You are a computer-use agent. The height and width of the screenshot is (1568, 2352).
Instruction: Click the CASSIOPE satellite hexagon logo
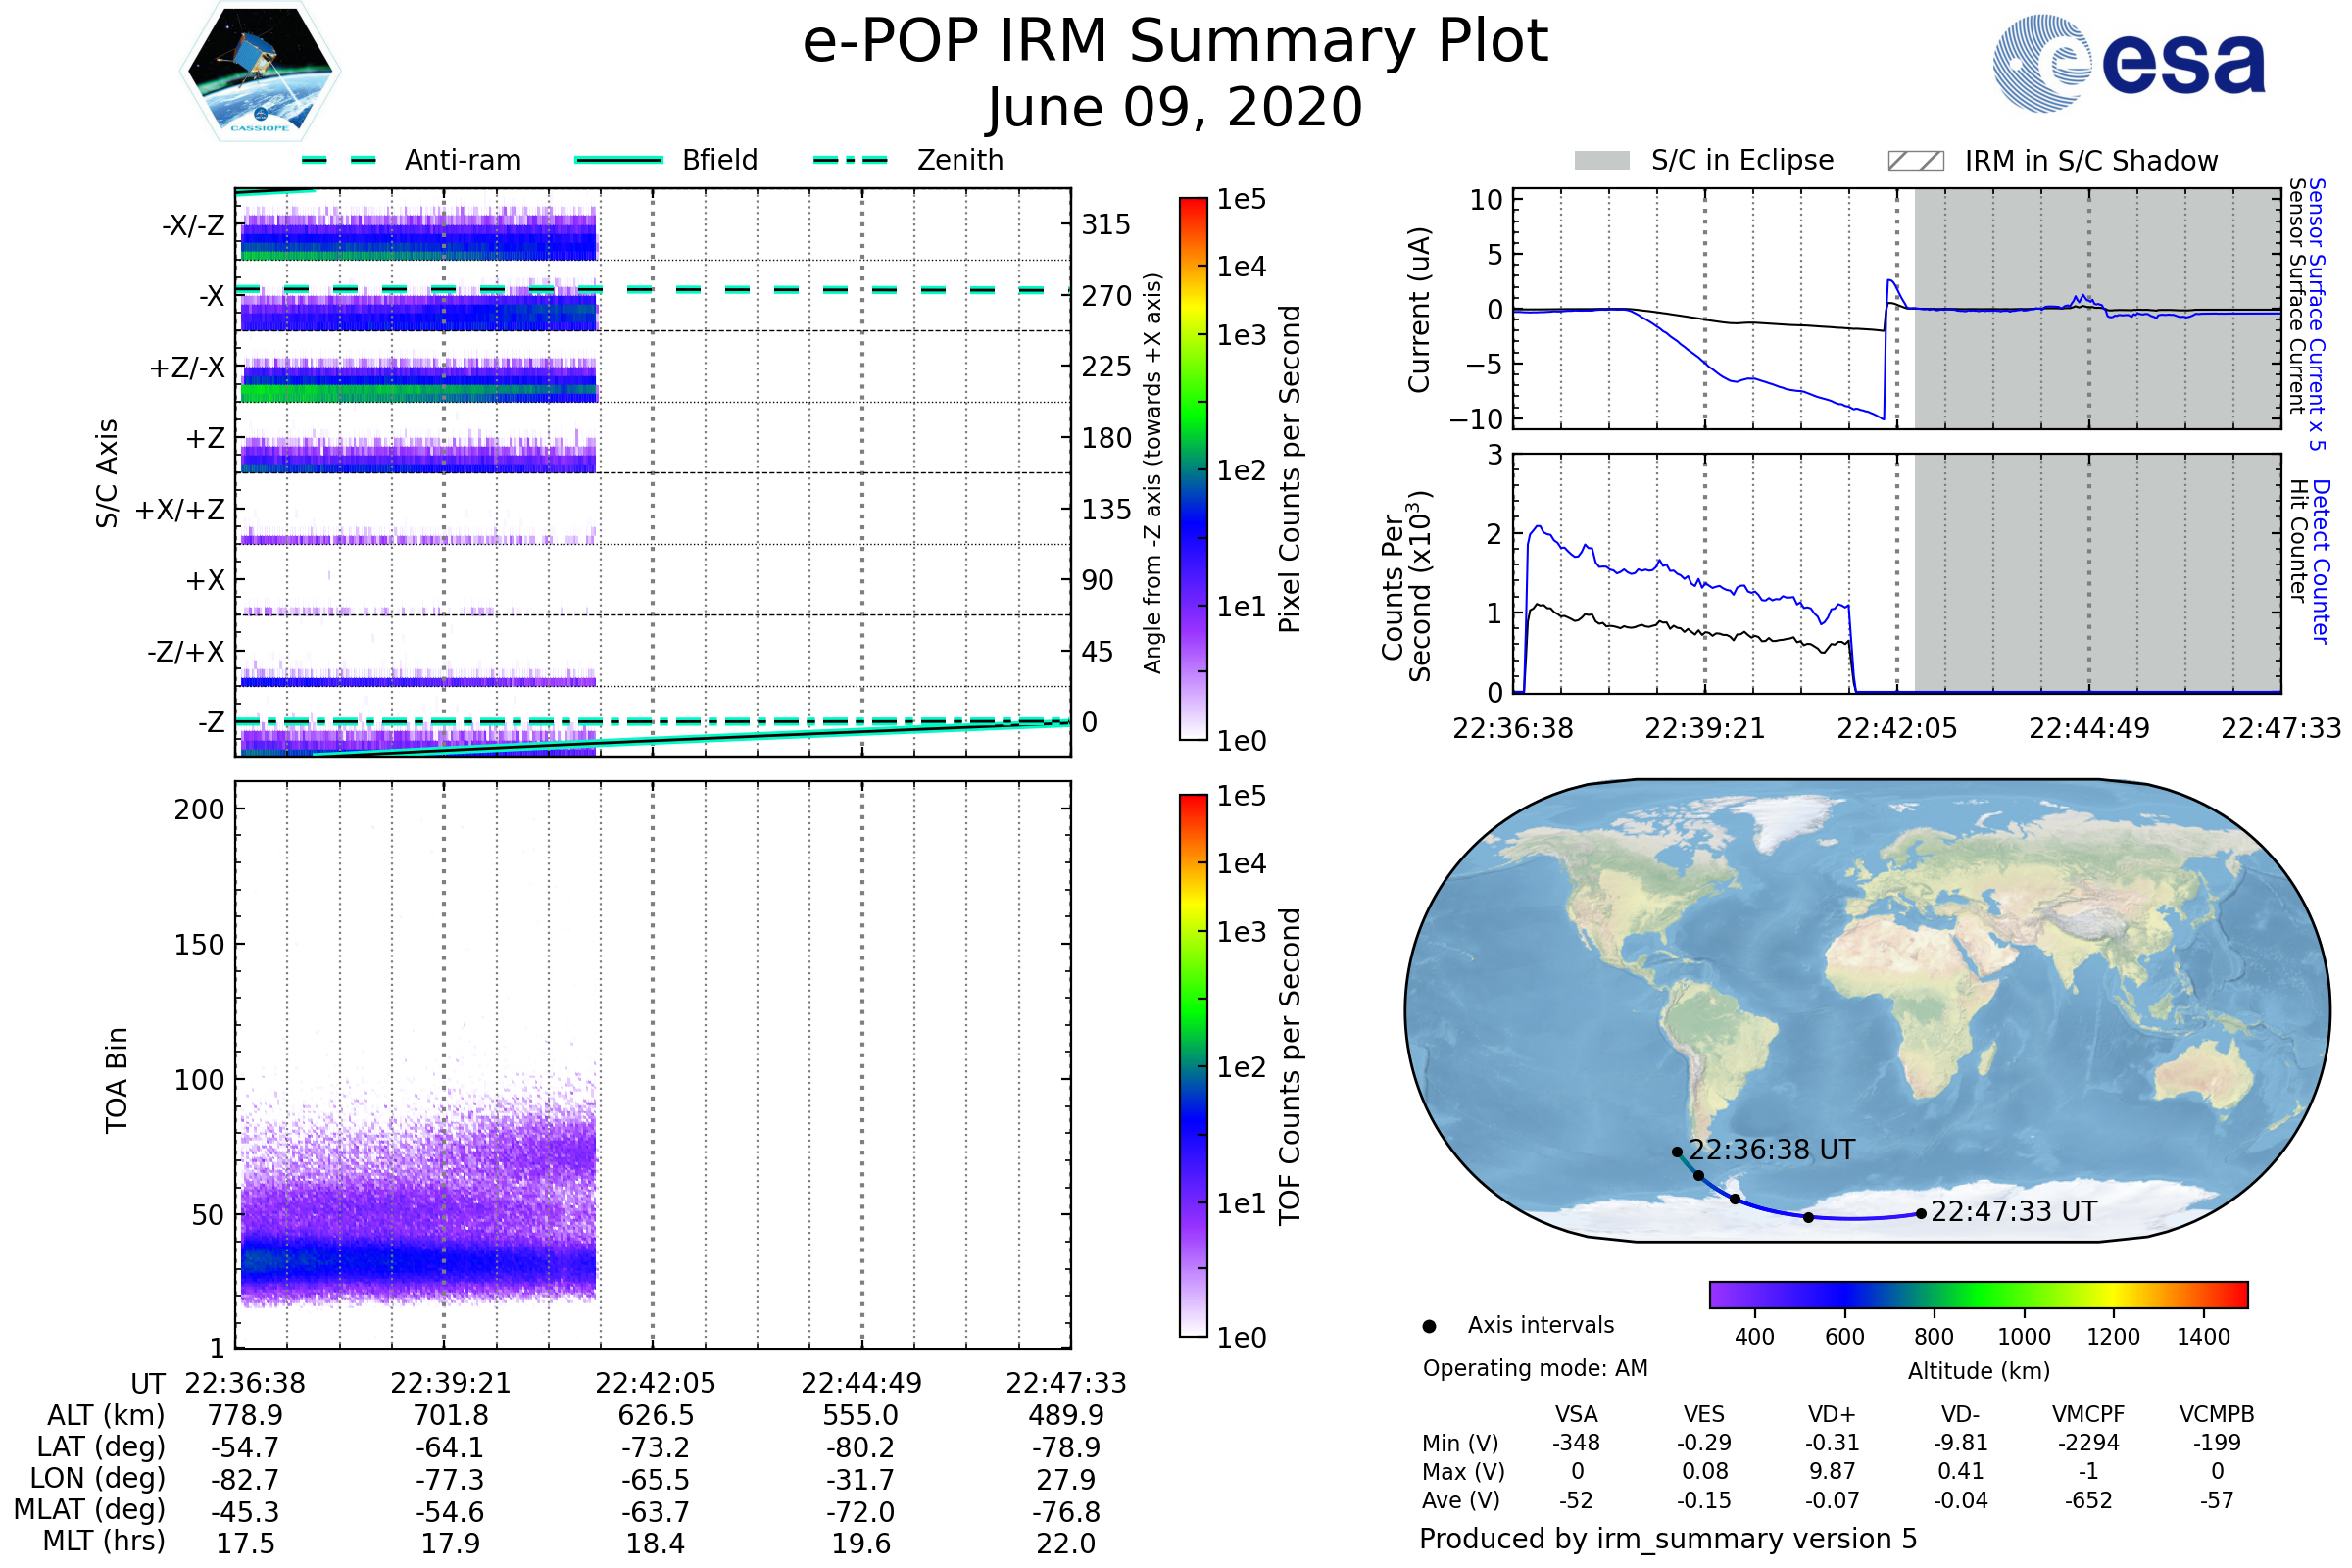(260, 72)
